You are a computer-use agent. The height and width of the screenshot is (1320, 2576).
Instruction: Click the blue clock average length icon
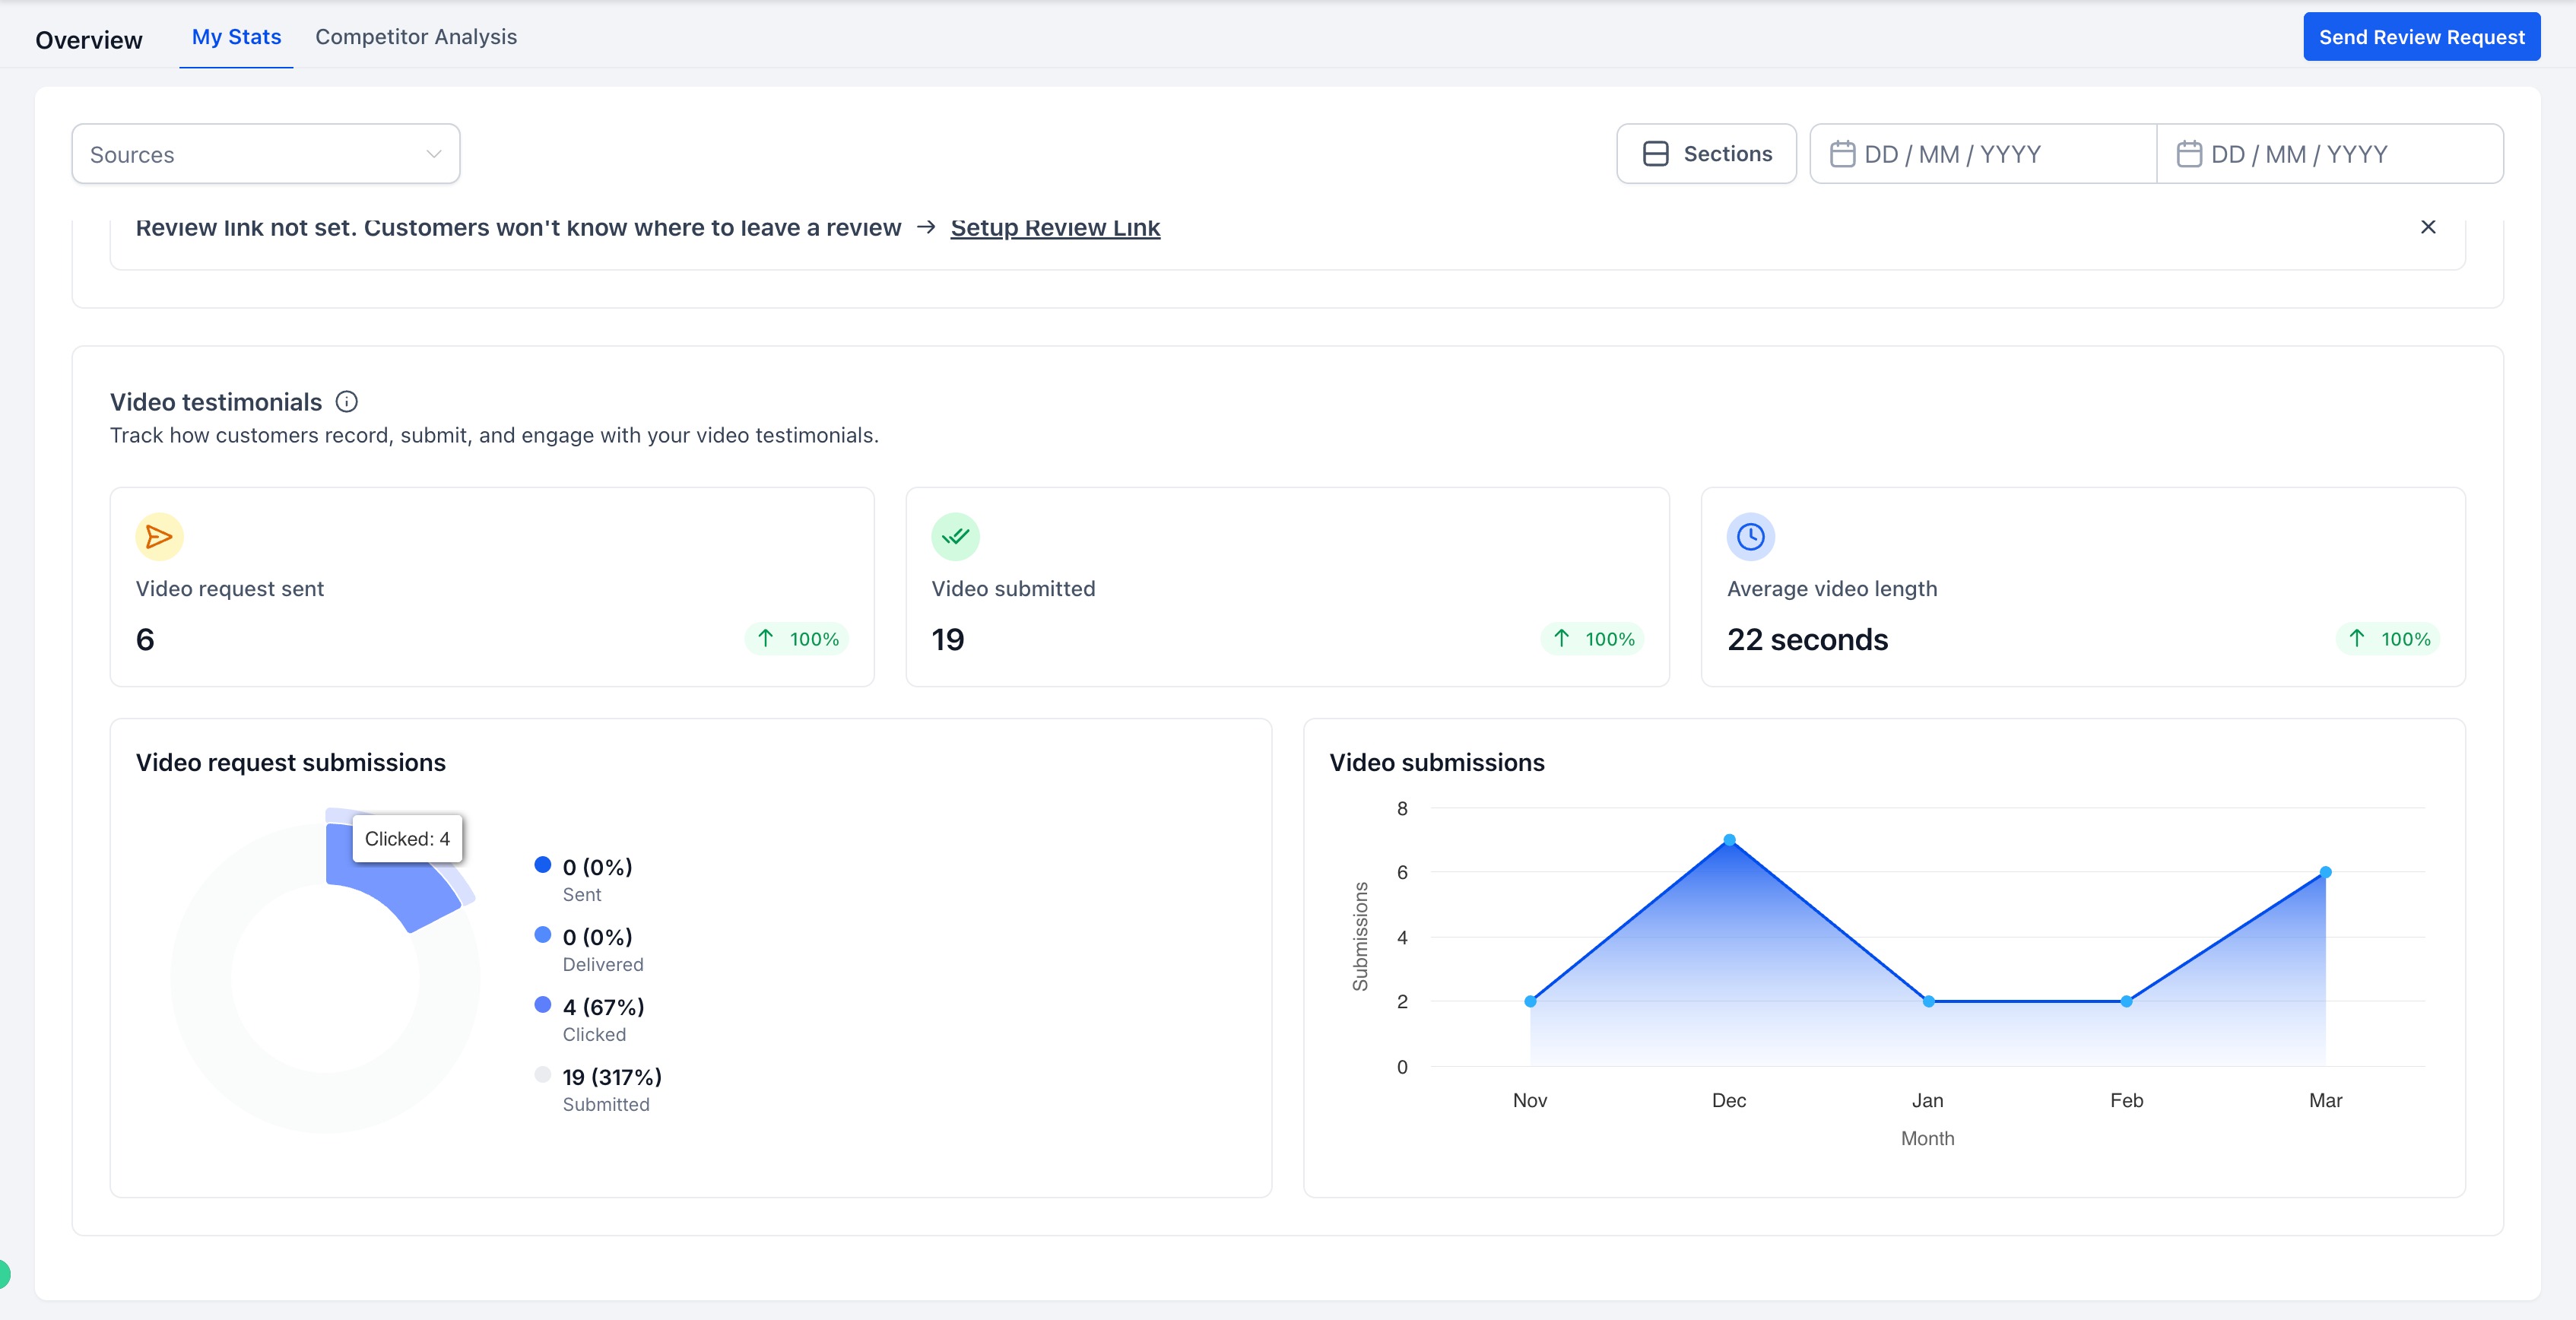1750,537
